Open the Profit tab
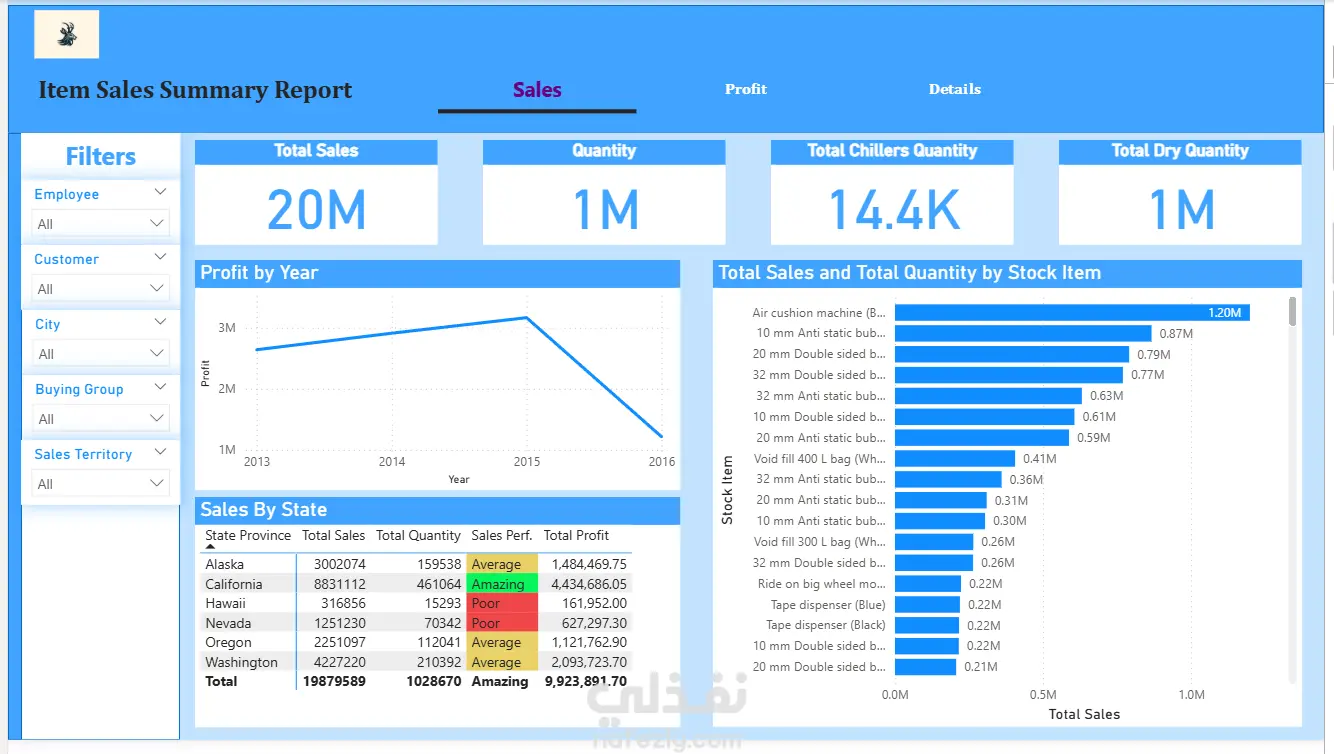 [746, 89]
